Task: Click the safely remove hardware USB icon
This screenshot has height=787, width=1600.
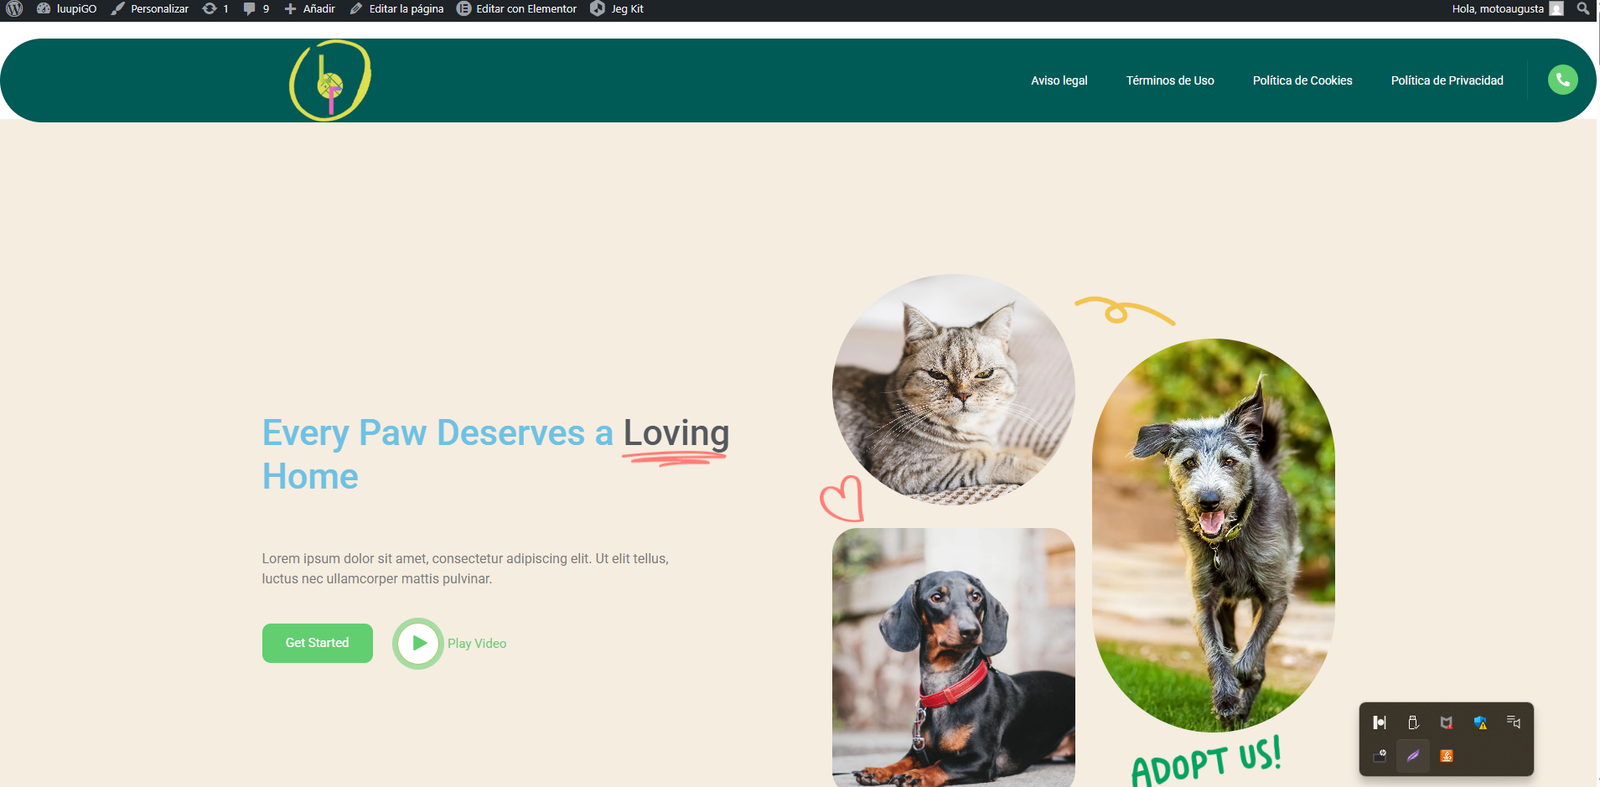Action: (1413, 722)
